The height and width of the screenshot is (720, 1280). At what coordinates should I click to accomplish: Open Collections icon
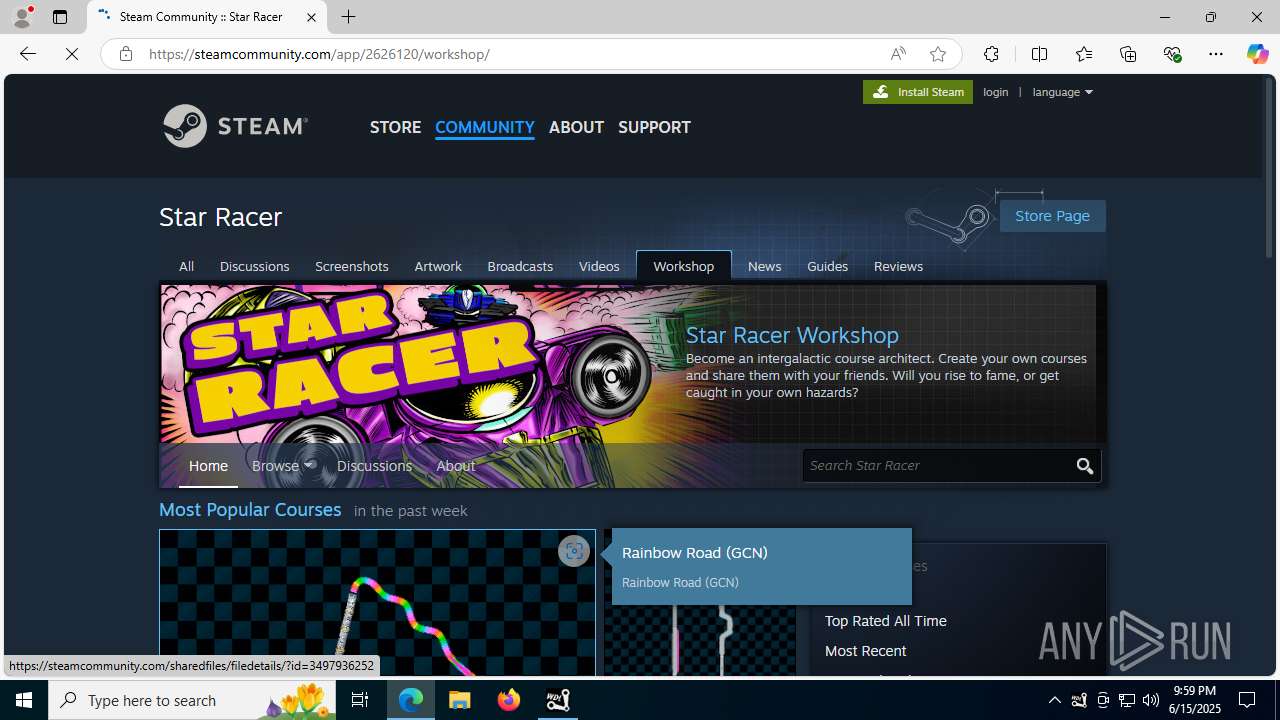point(1128,54)
